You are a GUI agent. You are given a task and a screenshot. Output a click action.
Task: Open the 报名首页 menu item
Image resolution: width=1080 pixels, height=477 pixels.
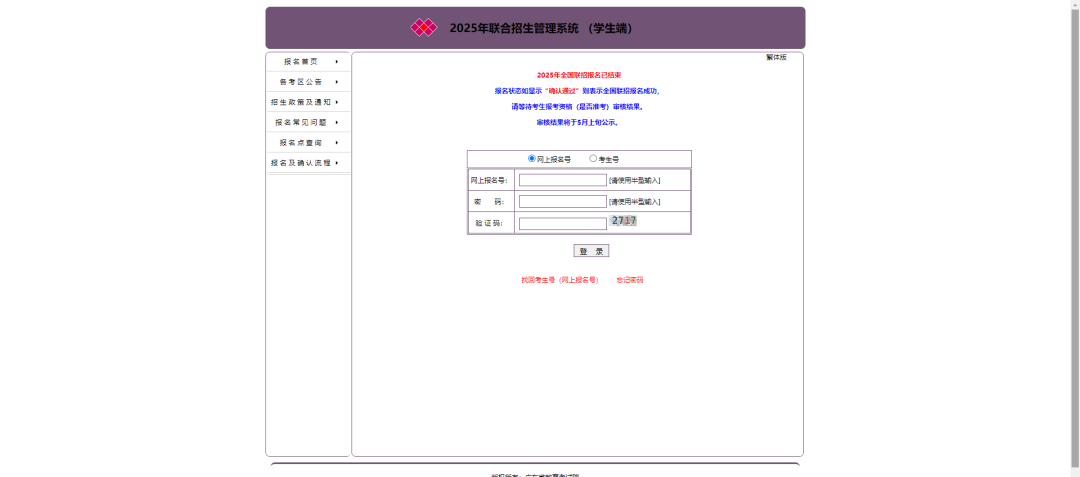point(300,62)
